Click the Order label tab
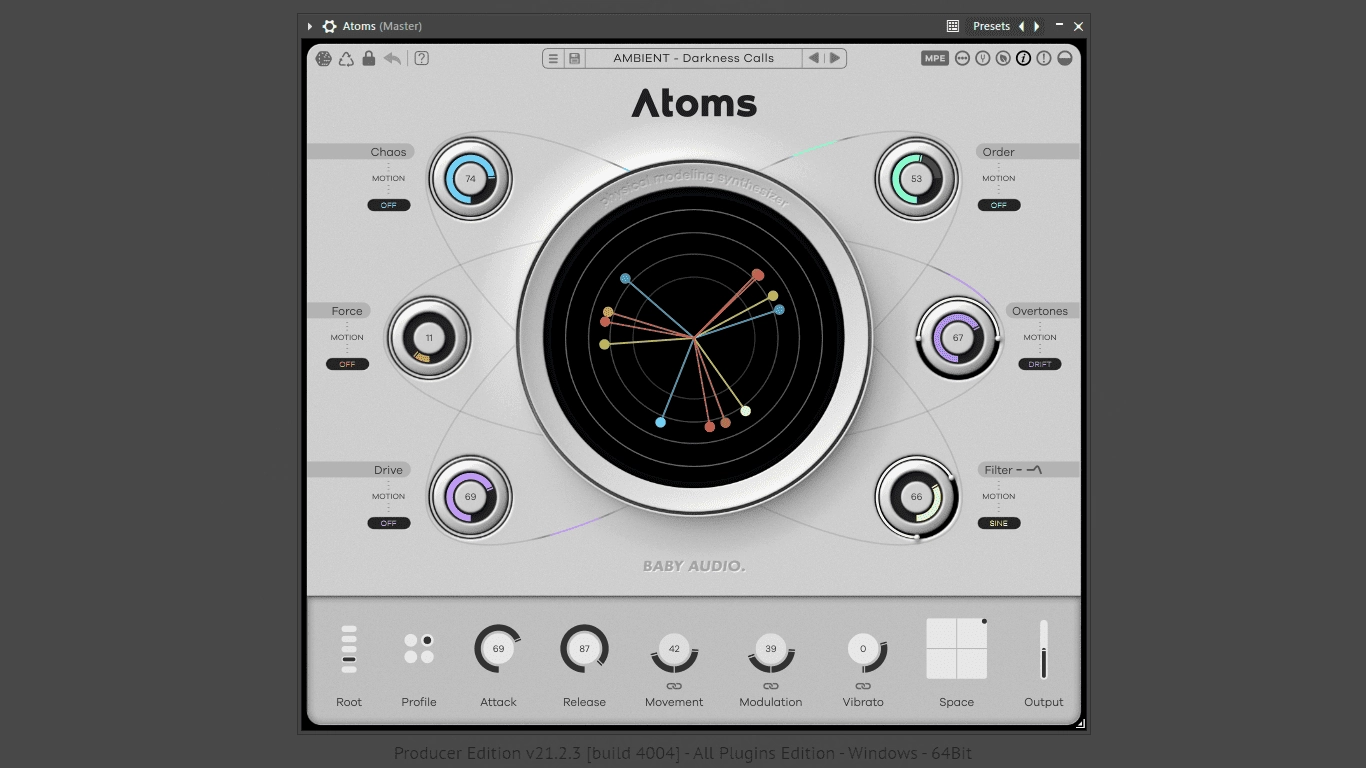The width and height of the screenshot is (1366, 768). [x=1028, y=152]
